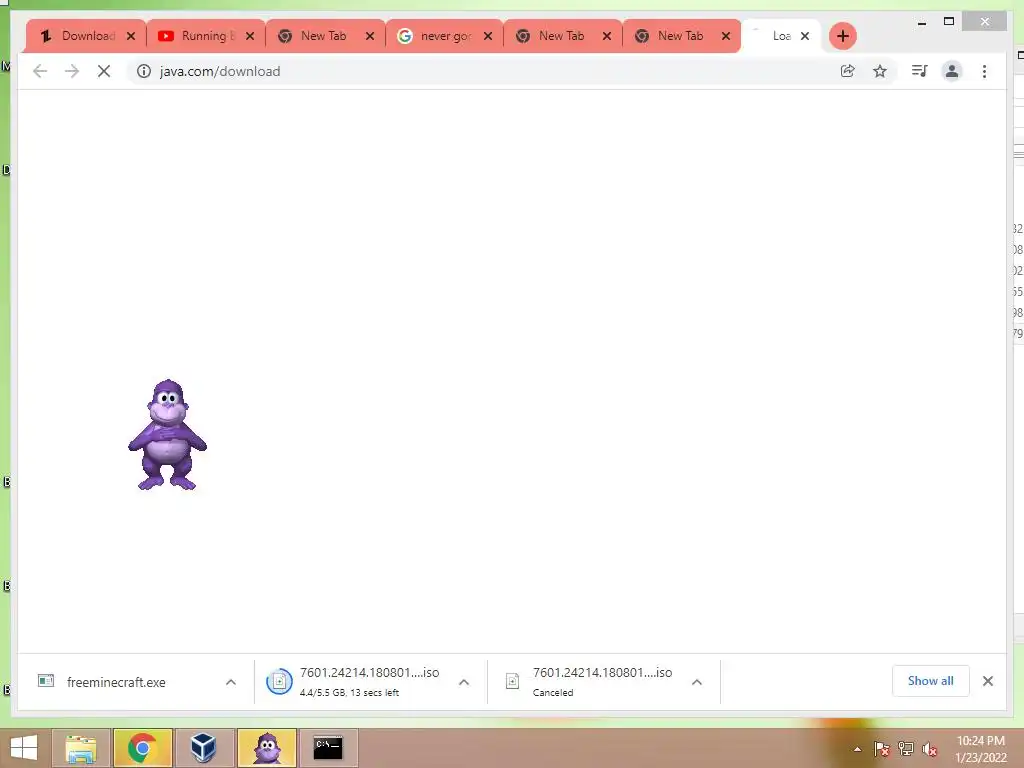Open the Action Center flag icon
This screenshot has width=1024, height=768.
(882, 749)
